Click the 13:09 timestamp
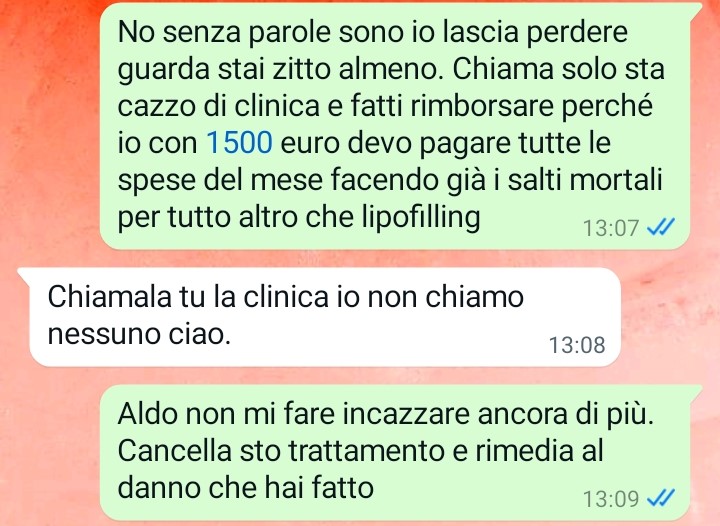The height and width of the screenshot is (526, 720). (611, 499)
